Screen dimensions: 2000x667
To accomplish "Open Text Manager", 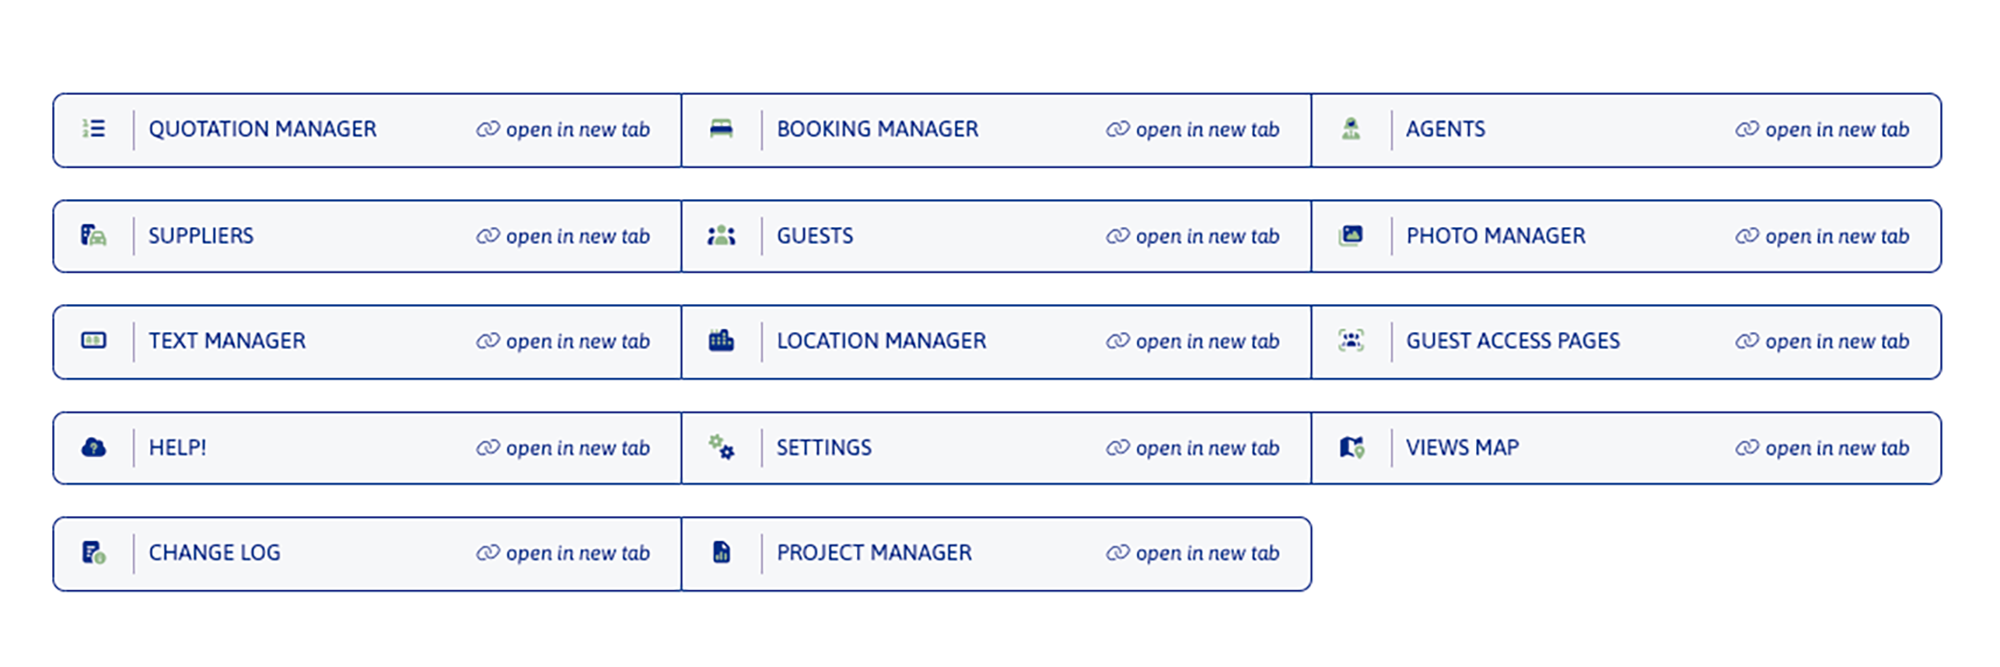I will [x=227, y=341].
